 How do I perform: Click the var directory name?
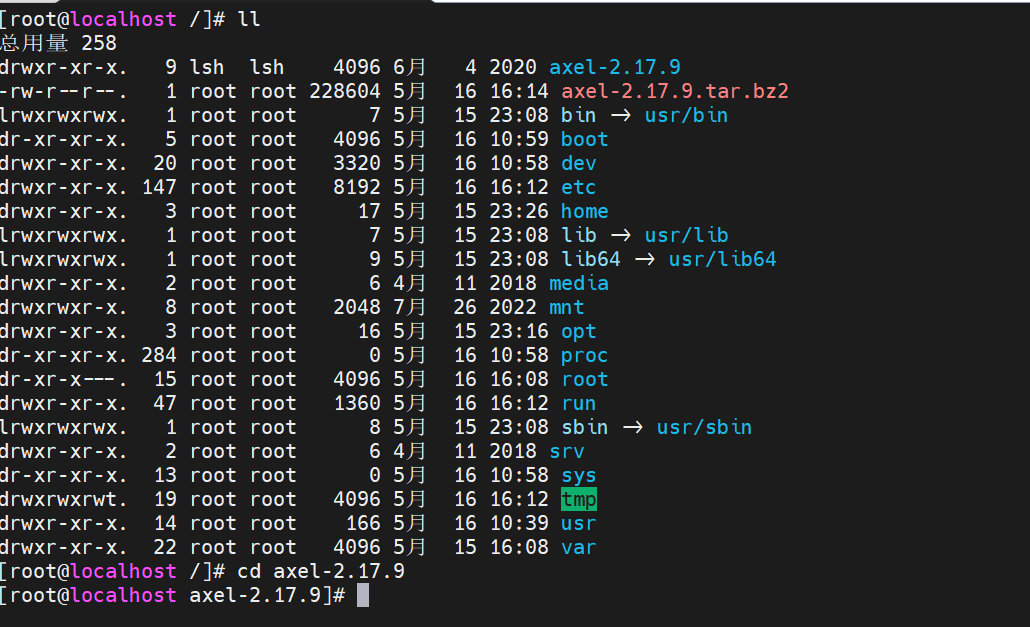tap(579, 547)
